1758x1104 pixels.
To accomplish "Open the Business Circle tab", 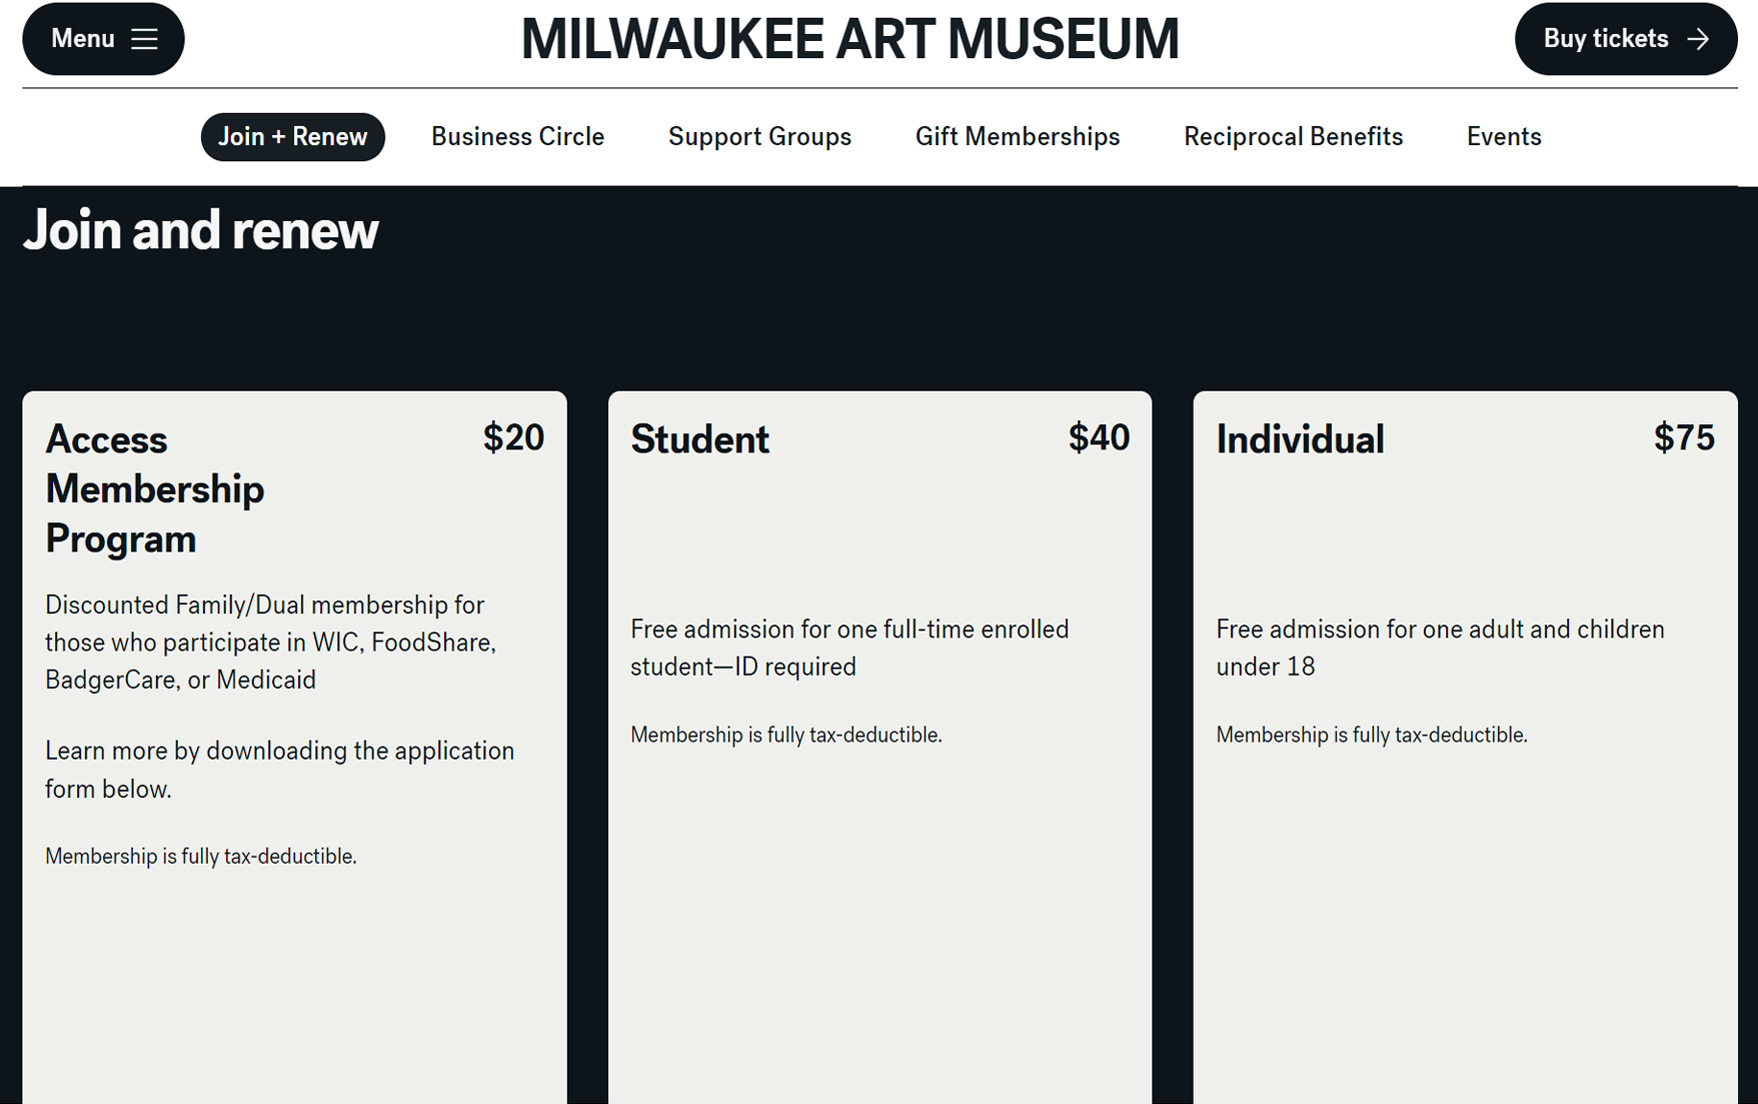I will coord(517,137).
